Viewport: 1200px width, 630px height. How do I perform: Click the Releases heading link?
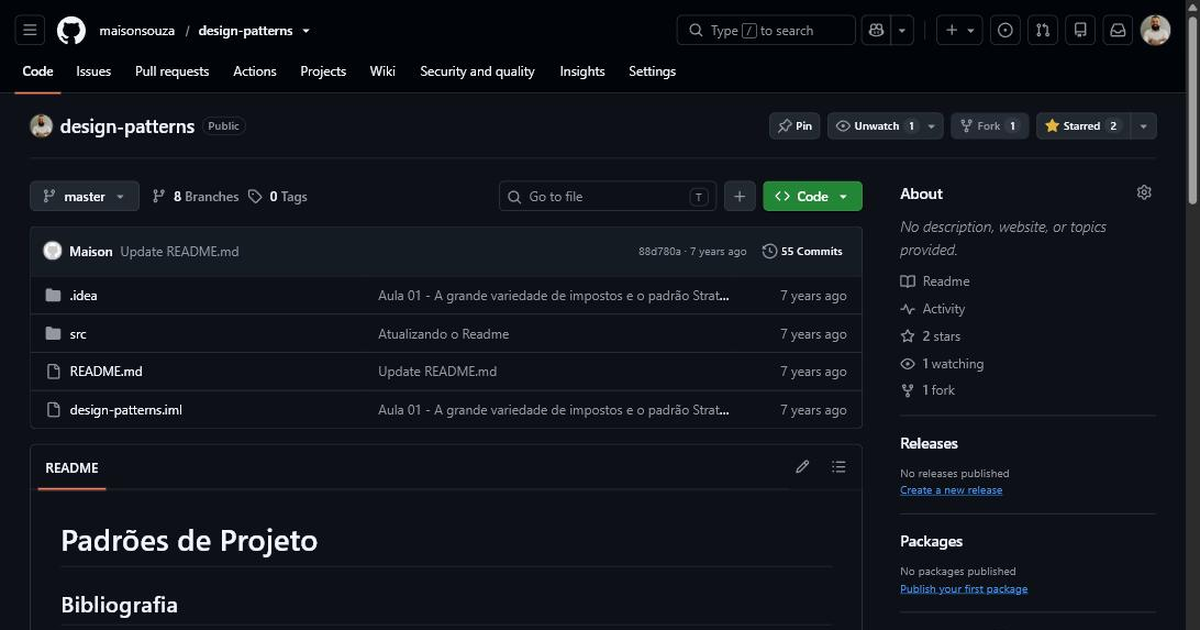coord(929,443)
